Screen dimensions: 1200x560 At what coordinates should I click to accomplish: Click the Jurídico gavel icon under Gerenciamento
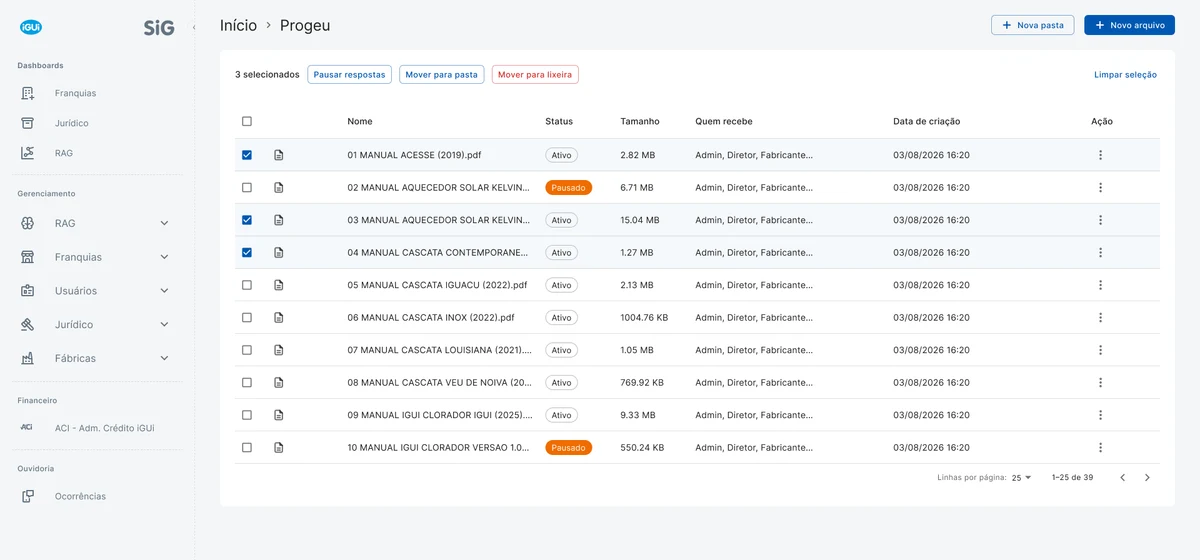(x=28, y=324)
